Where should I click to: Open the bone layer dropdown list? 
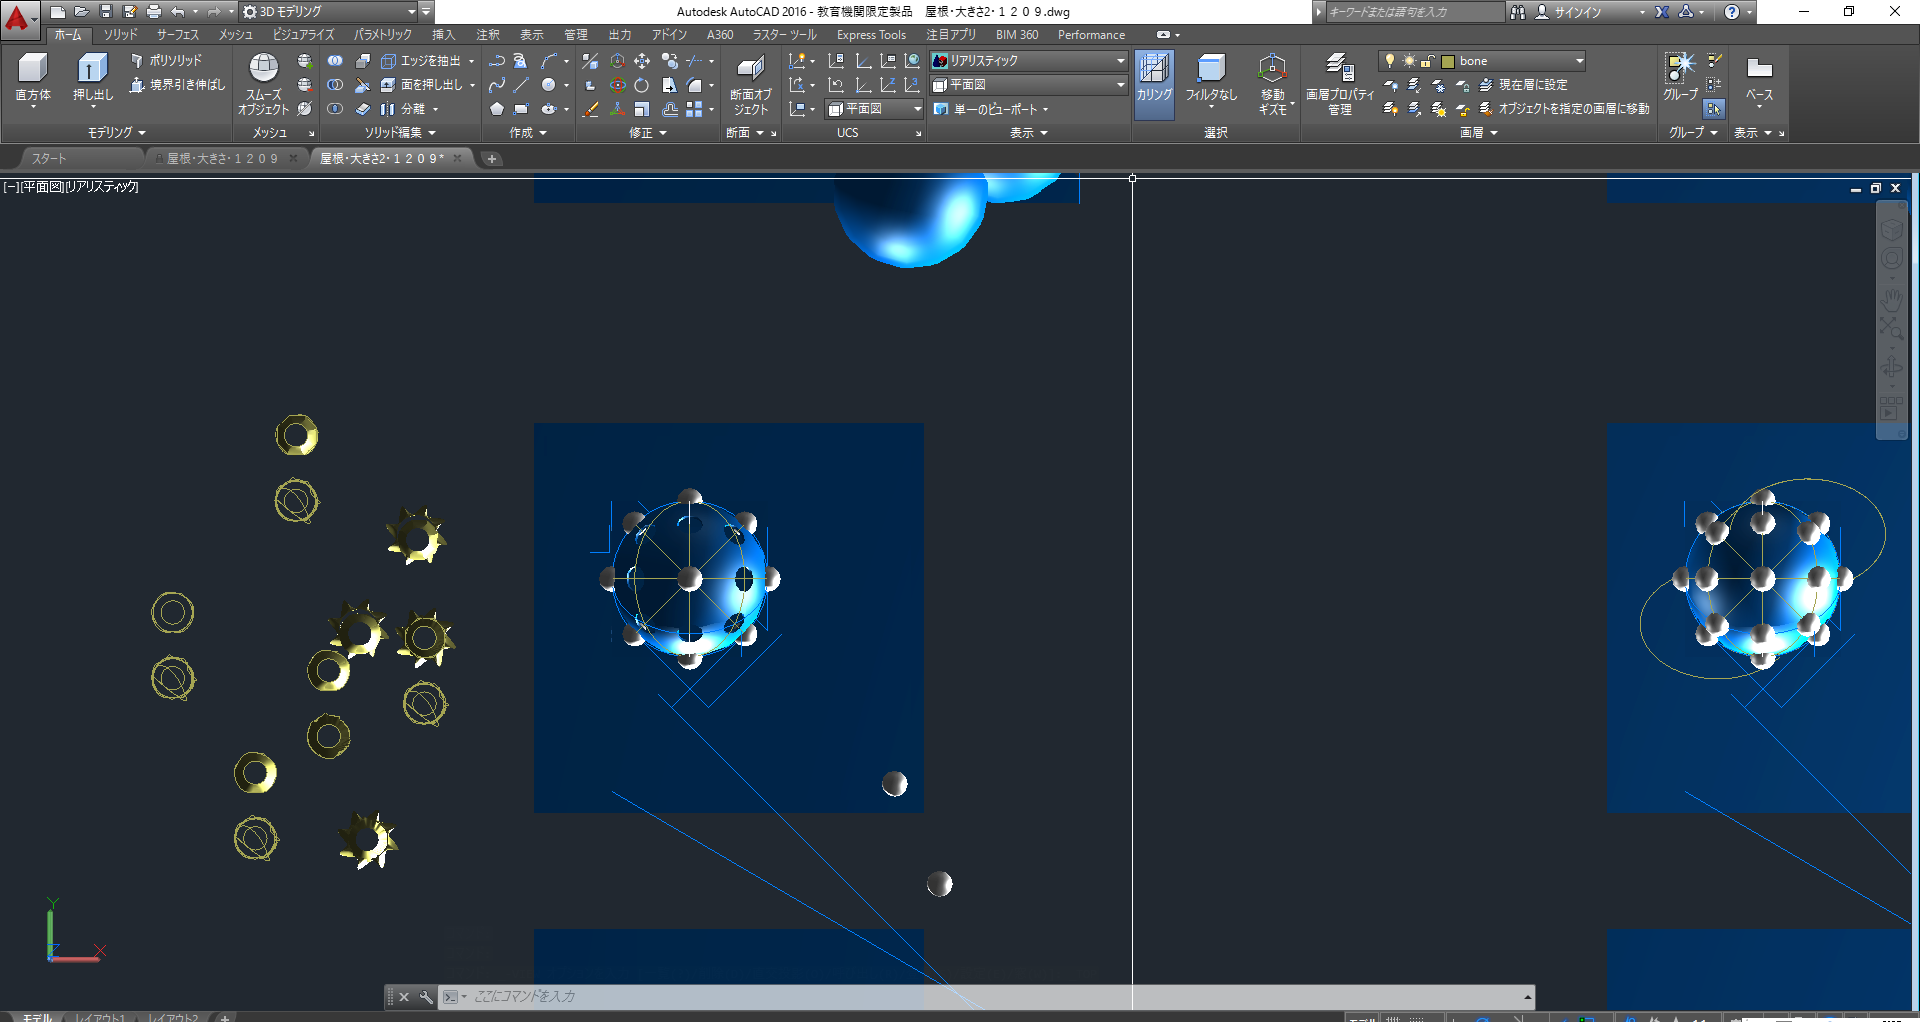coord(1579,61)
